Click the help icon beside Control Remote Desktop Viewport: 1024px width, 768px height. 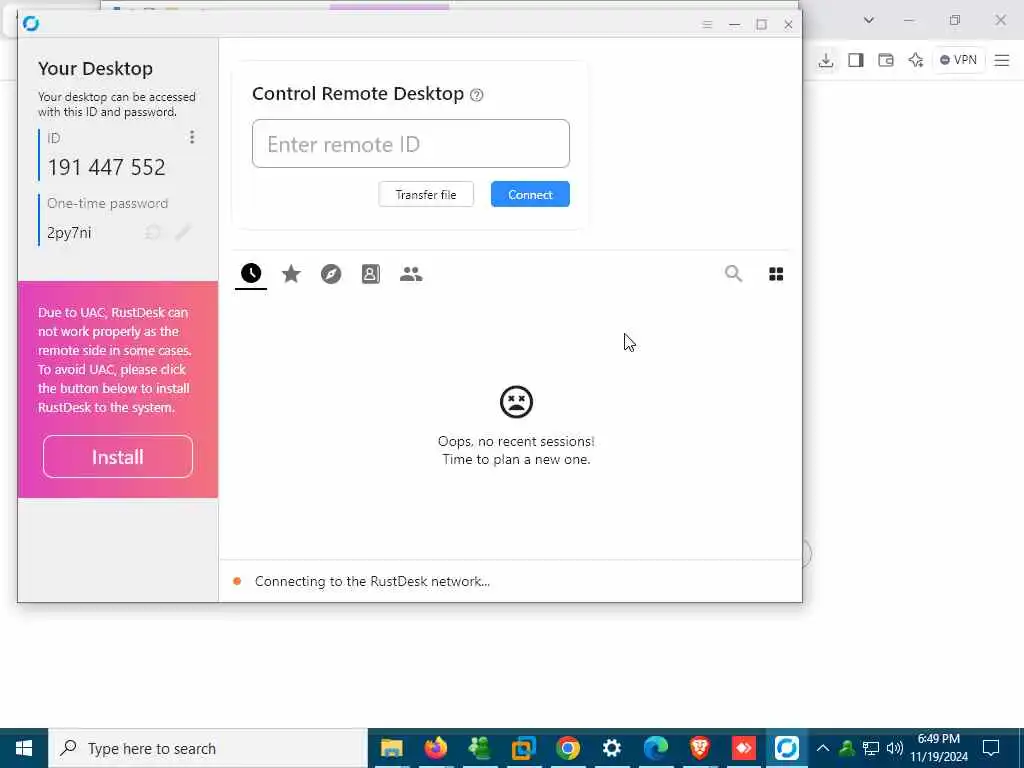(477, 95)
